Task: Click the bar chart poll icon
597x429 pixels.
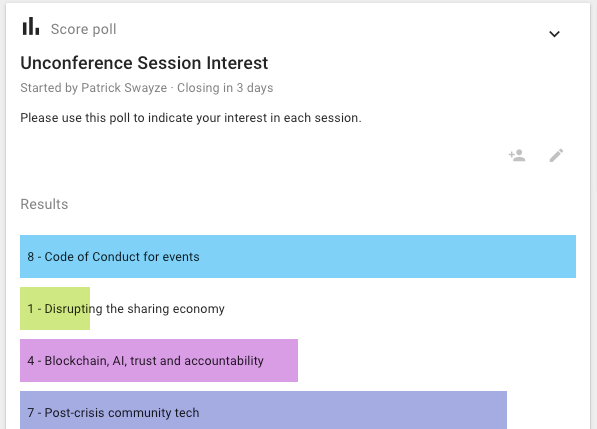Action: [x=31, y=26]
